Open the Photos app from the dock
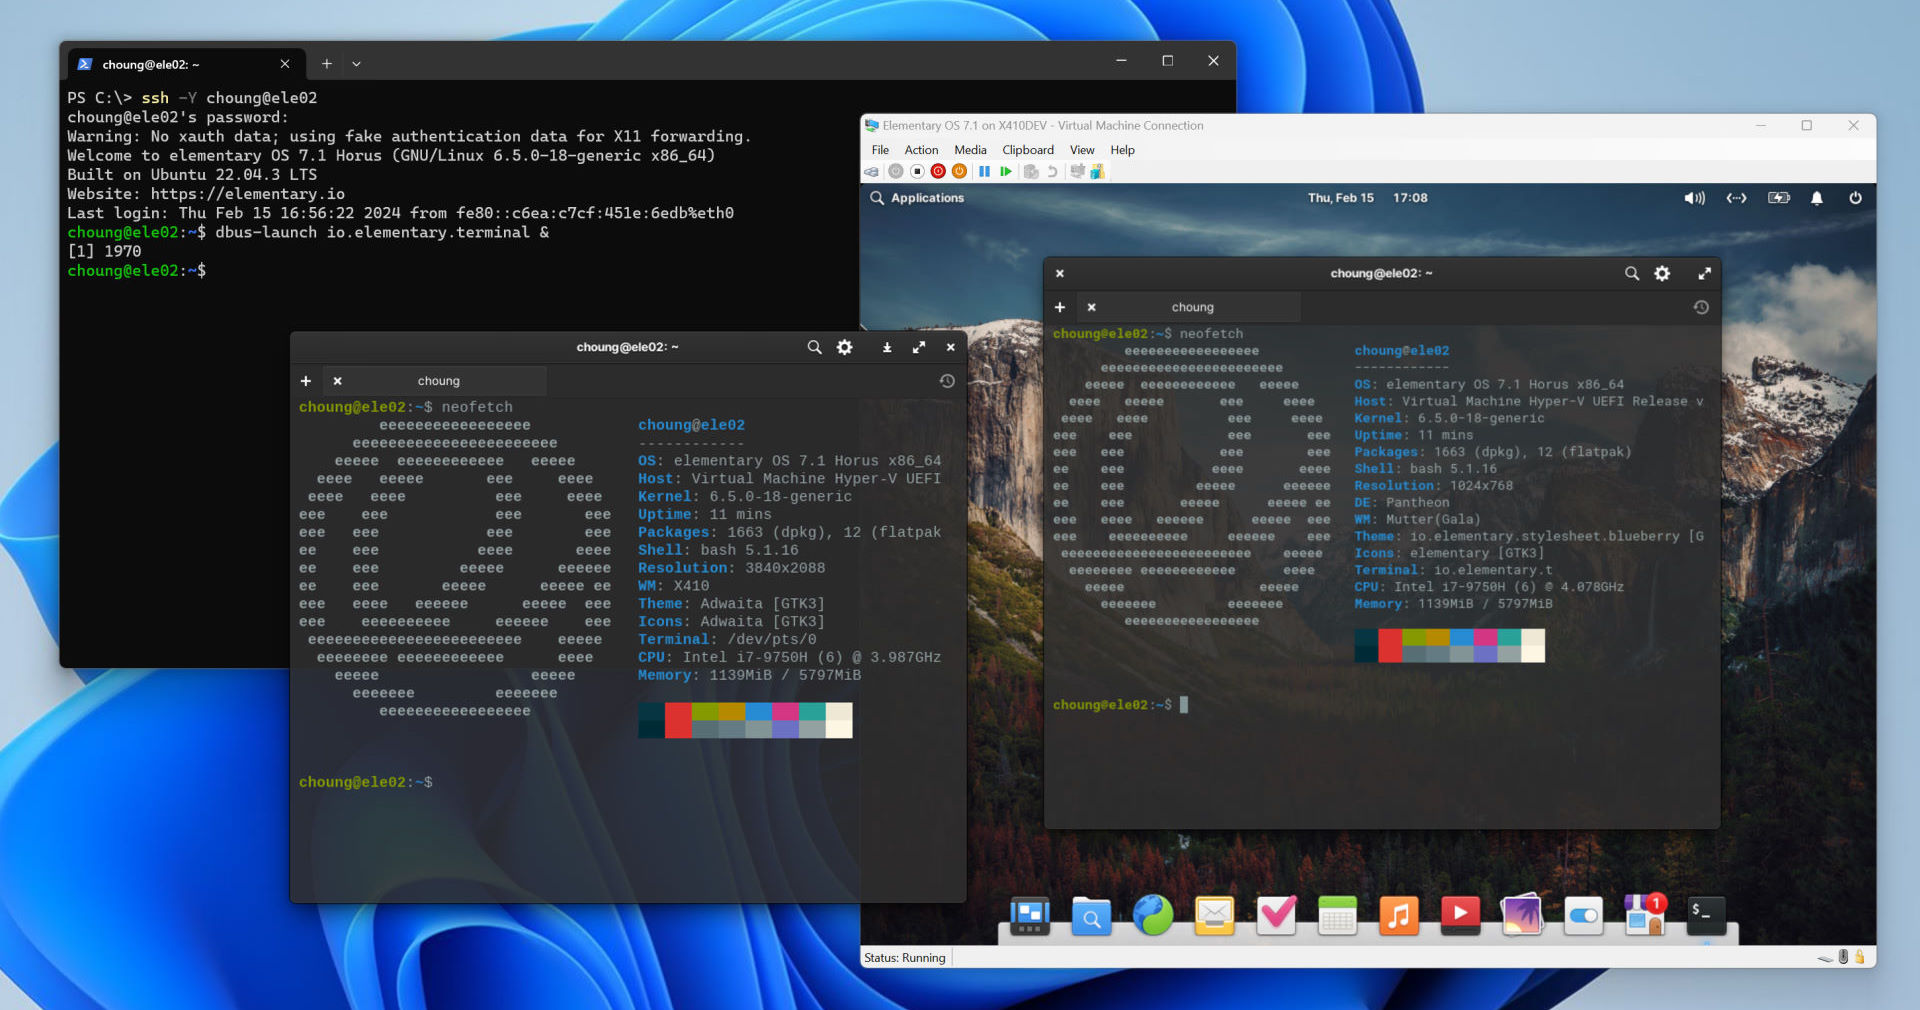1920x1010 pixels. coord(1521,915)
